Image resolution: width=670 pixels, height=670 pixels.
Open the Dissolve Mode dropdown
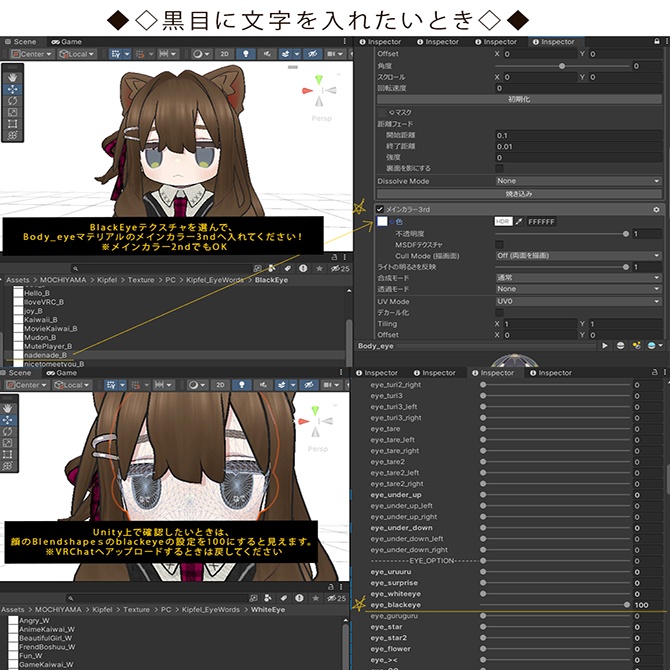tap(578, 181)
